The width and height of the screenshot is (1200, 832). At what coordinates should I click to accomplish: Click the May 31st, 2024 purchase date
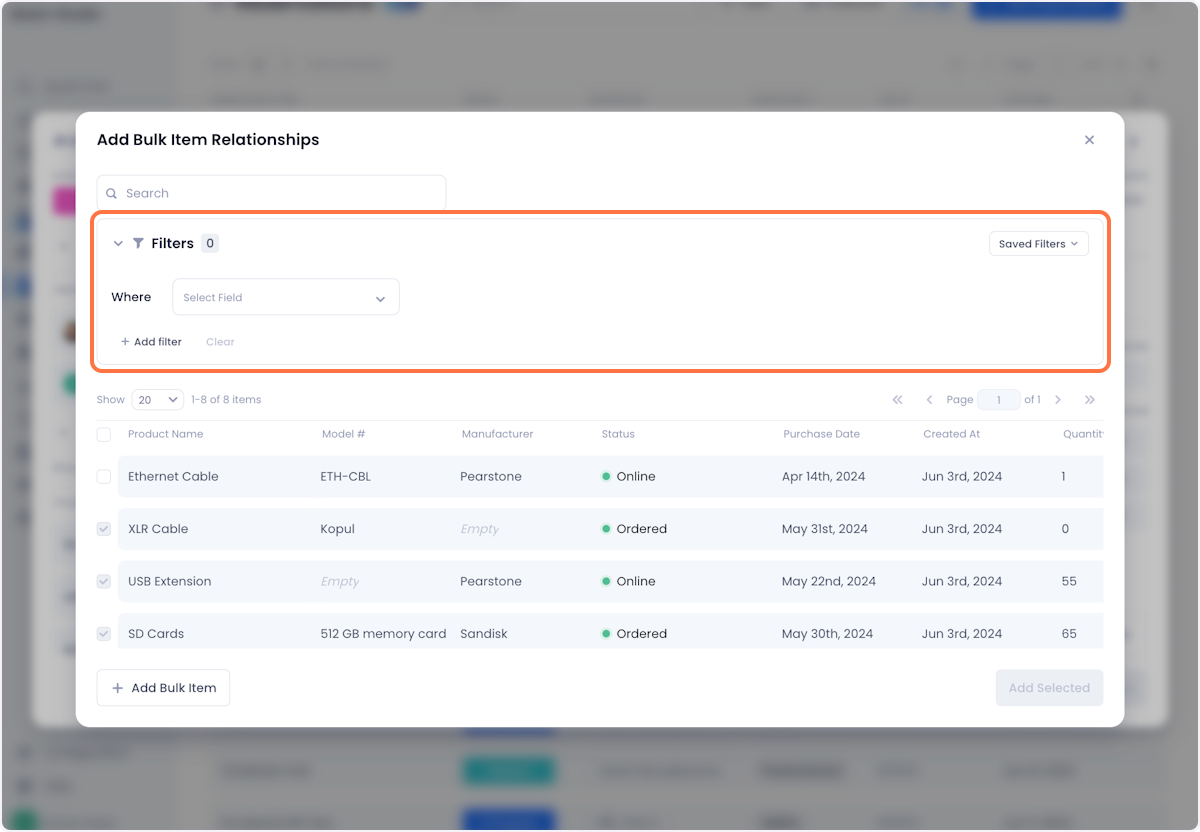pos(825,529)
